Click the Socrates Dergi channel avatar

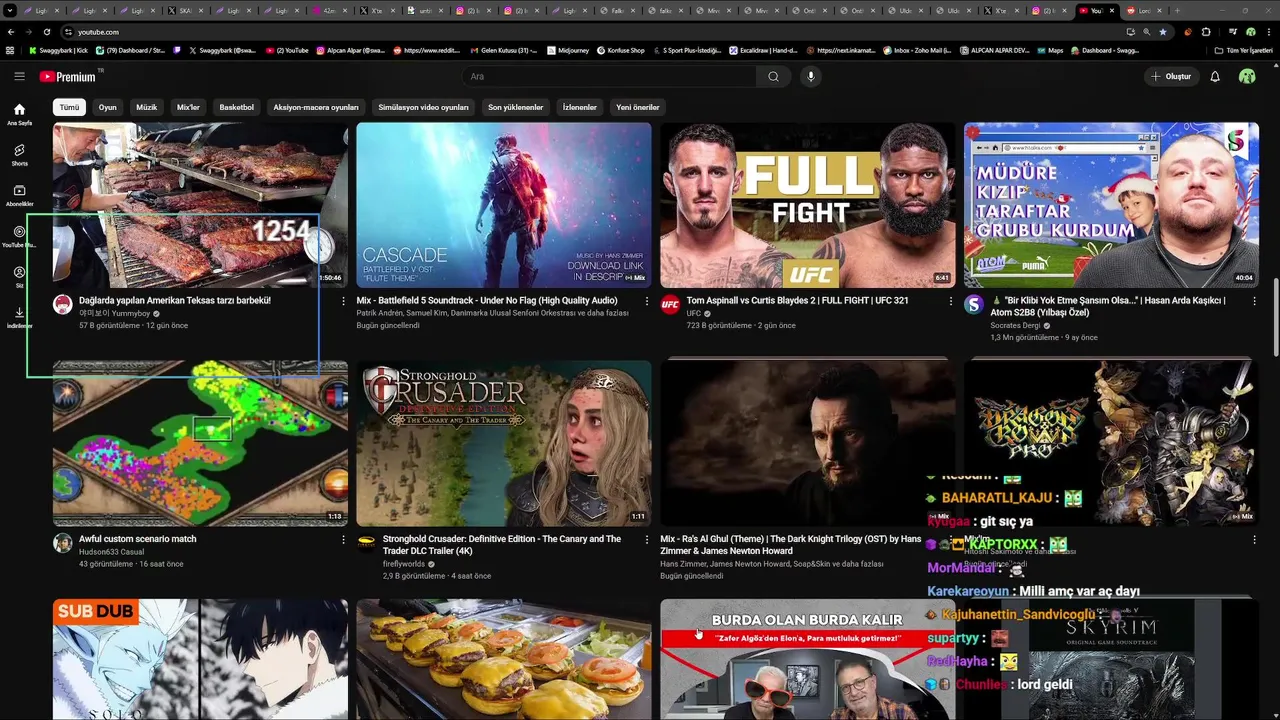(974, 305)
